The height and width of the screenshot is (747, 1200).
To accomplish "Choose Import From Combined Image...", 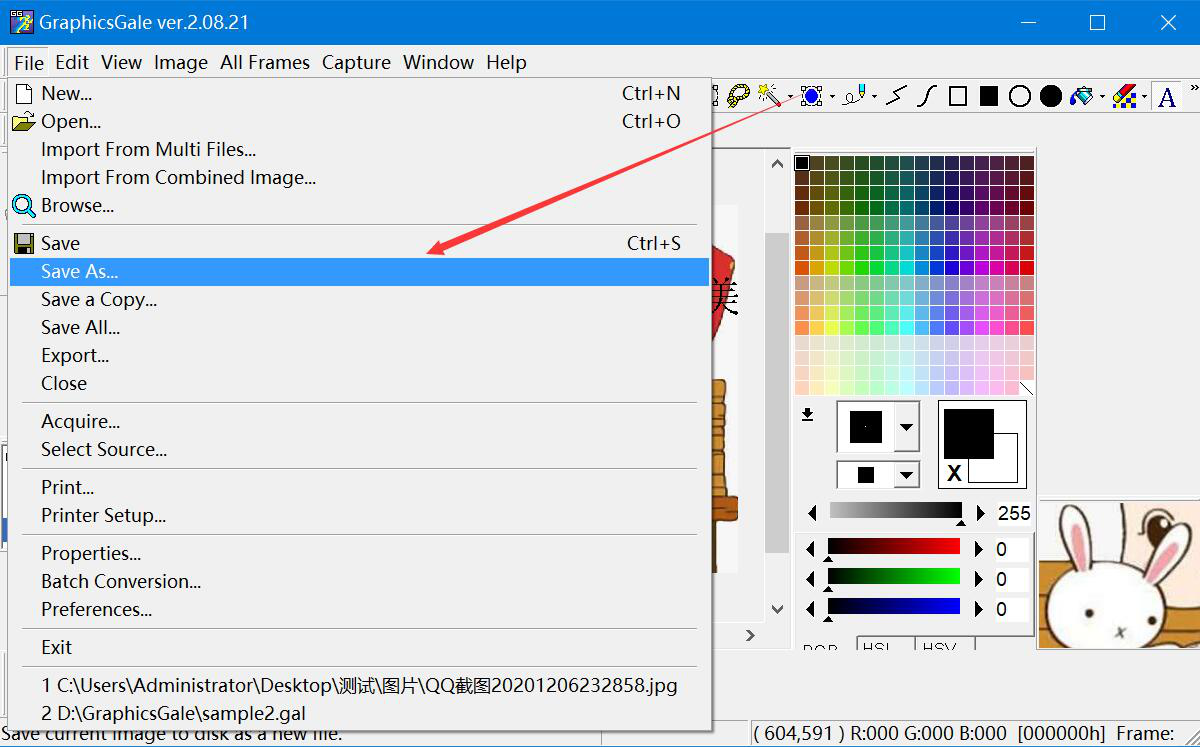I will click(x=360, y=178).
